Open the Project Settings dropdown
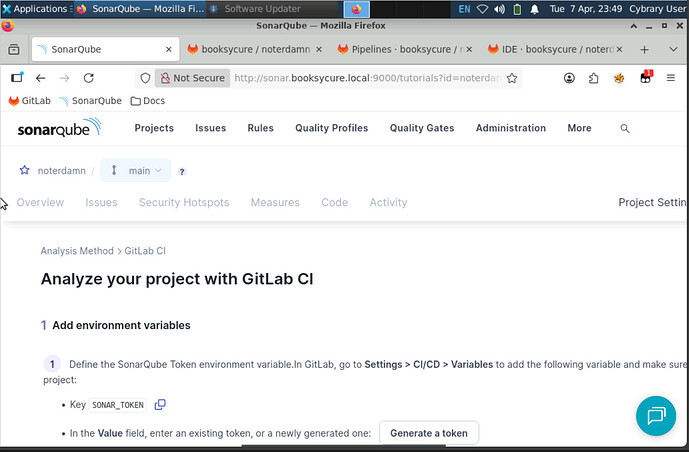 pyautogui.click(x=653, y=202)
